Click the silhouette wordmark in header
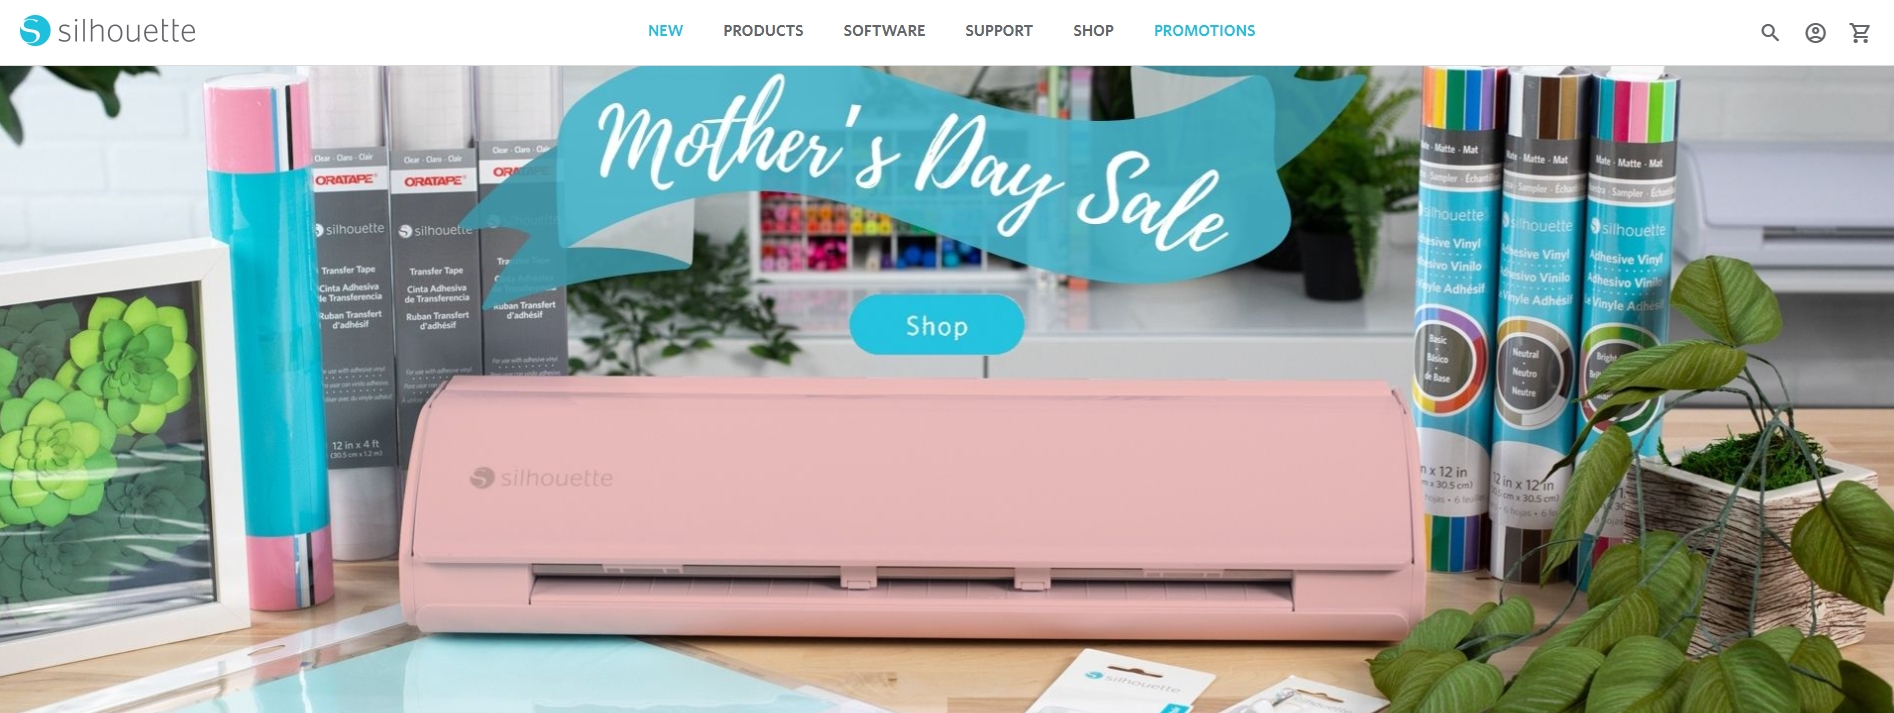 pyautogui.click(x=127, y=31)
